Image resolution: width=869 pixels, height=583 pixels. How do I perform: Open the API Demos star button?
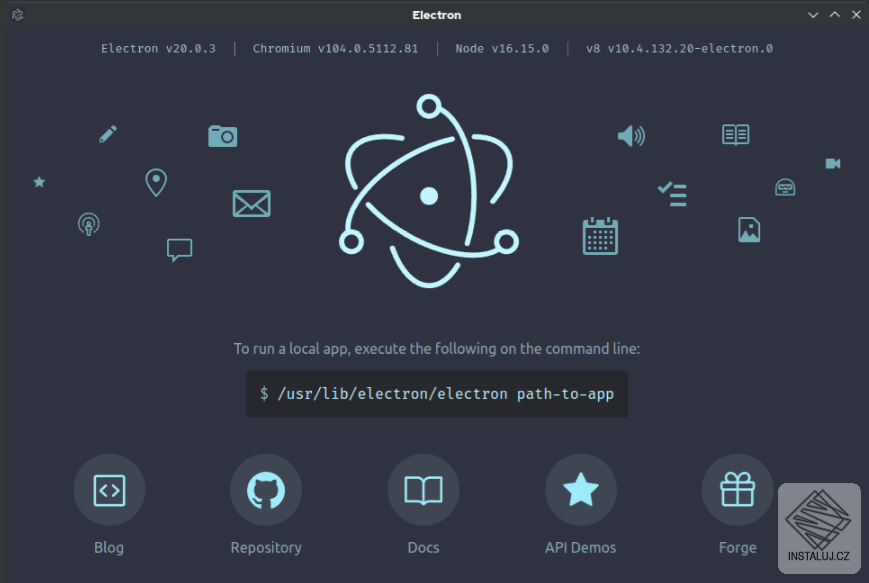pos(581,490)
